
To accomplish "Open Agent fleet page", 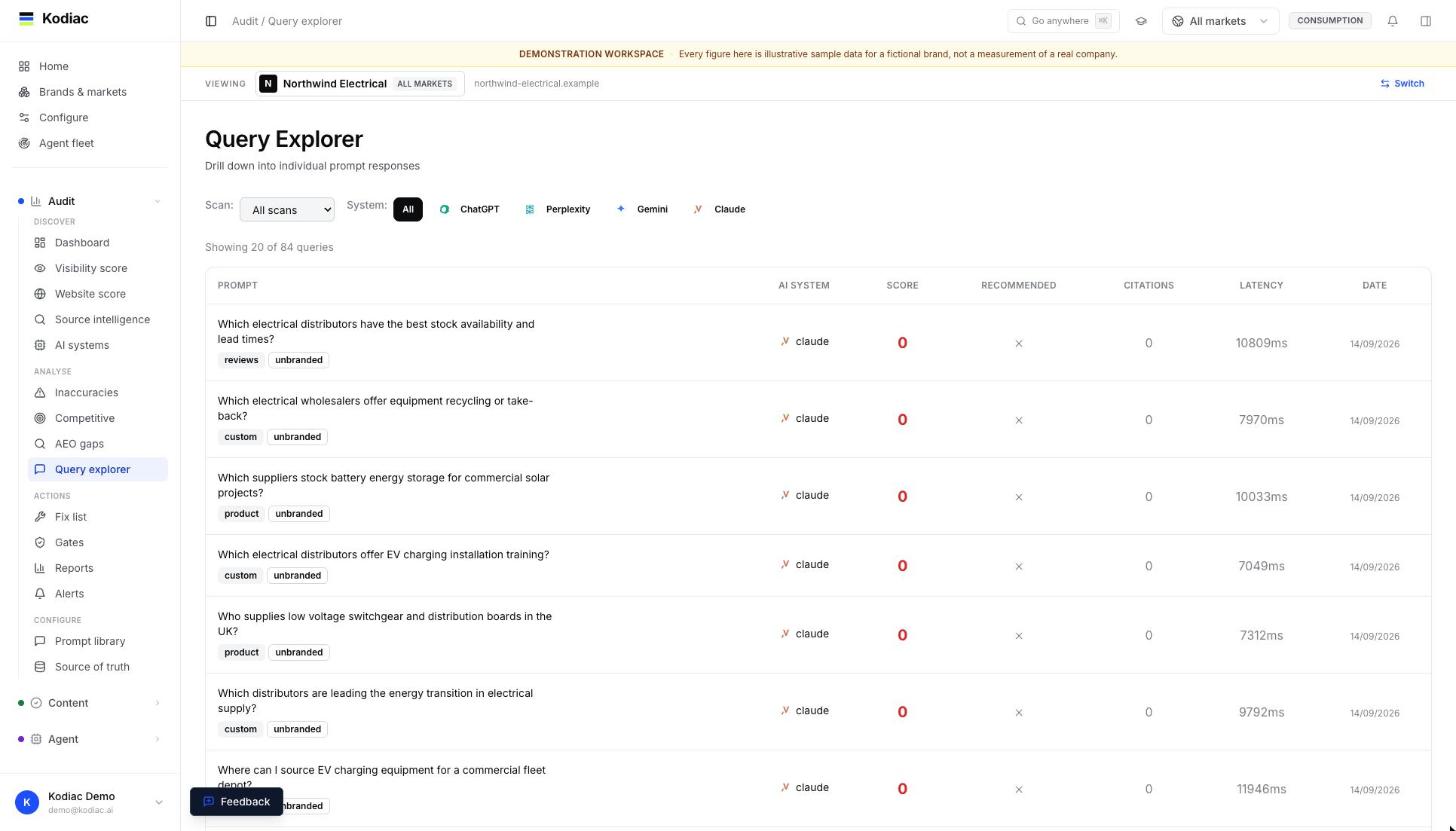I will coord(90,143).
